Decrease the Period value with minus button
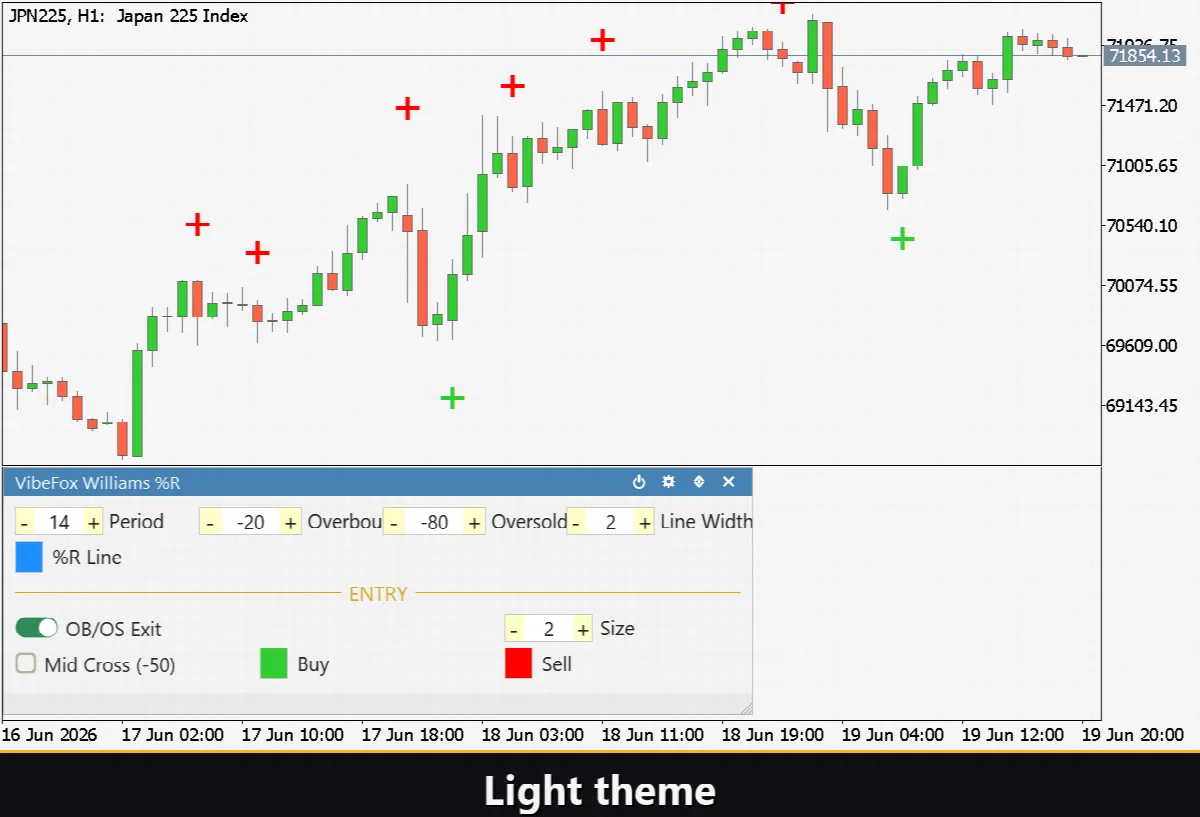Viewport: 1200px width, 817px height. point(25,521)
